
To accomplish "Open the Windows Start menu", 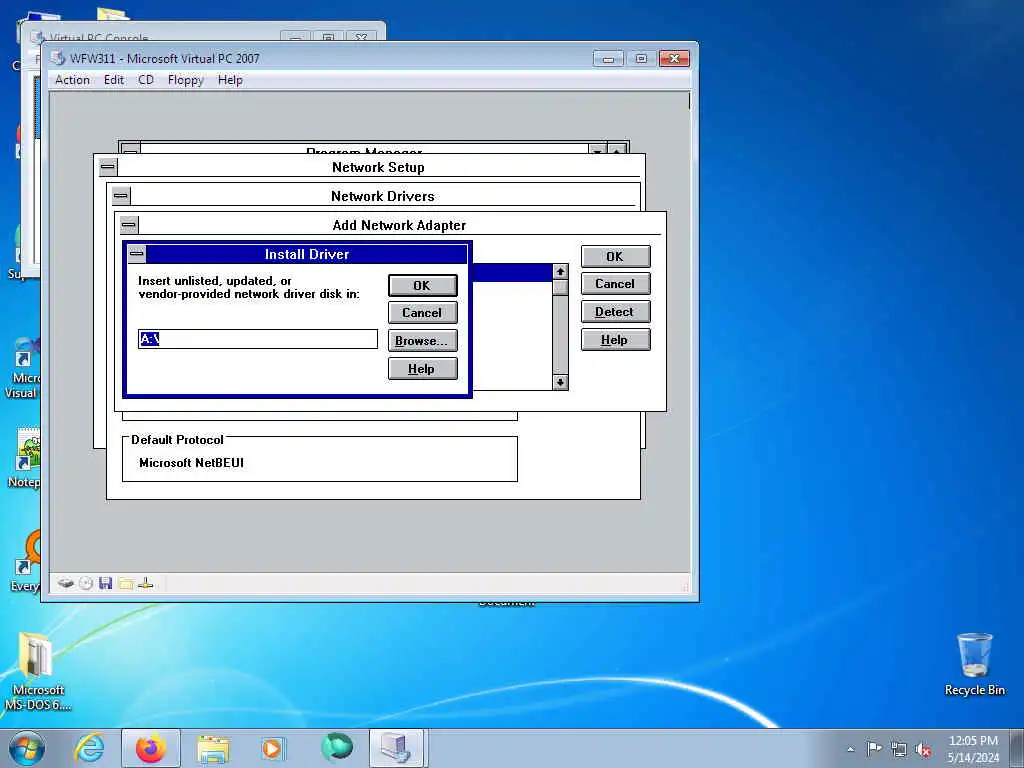I will [27, 748].
